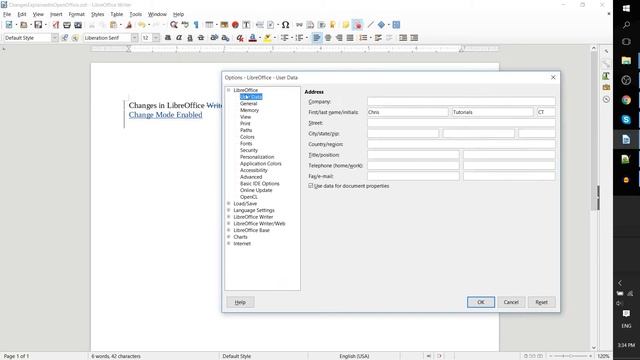Click the New document icon

coord(9,25)
